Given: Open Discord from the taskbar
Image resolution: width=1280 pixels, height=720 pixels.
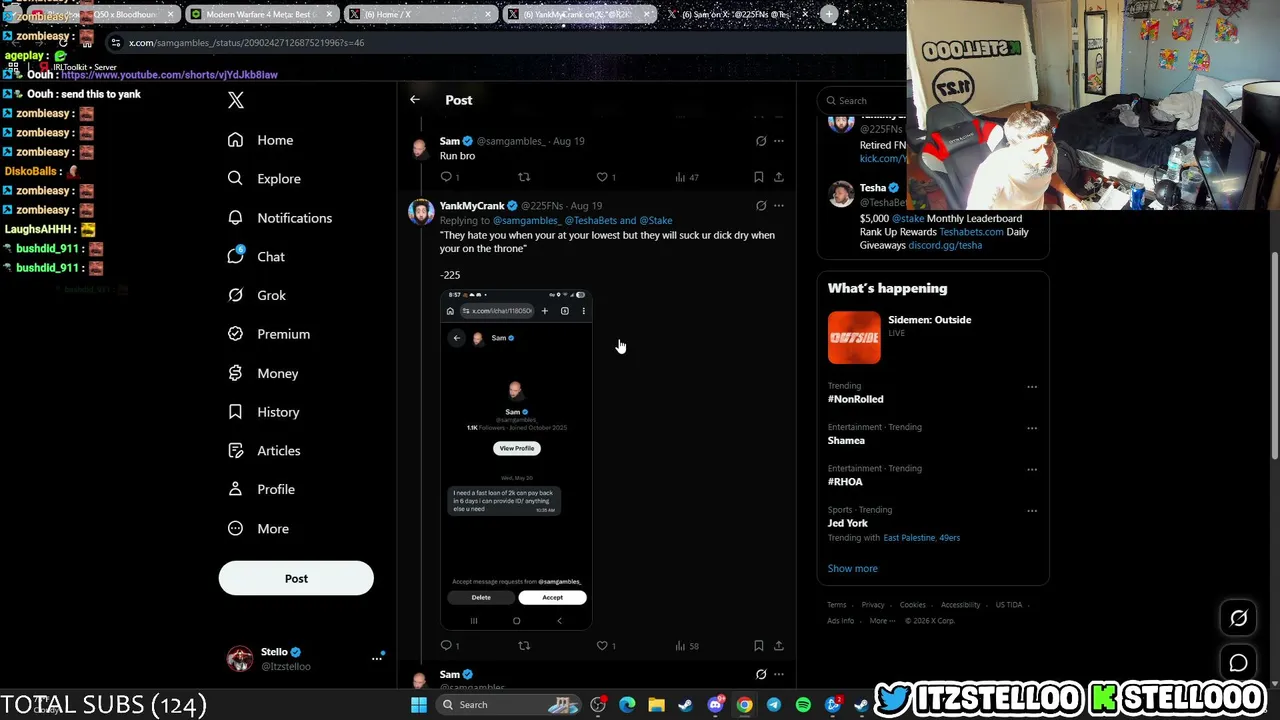Looking at the screenshot, I should coord(715,705).
